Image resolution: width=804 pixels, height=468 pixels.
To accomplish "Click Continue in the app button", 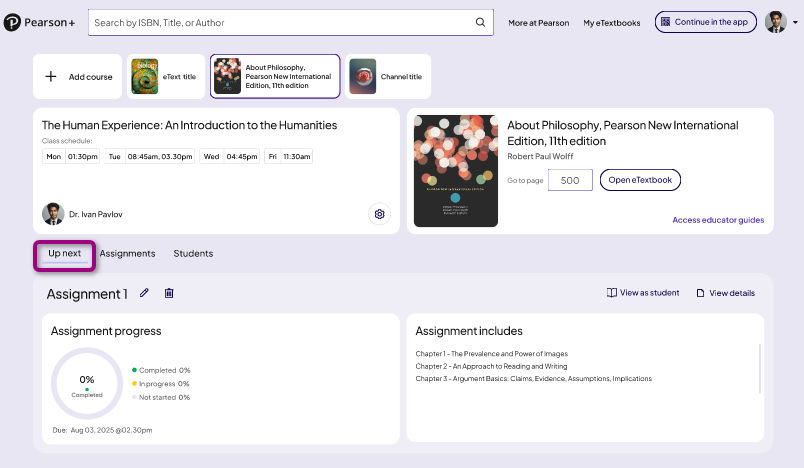I will coord(706,22).
